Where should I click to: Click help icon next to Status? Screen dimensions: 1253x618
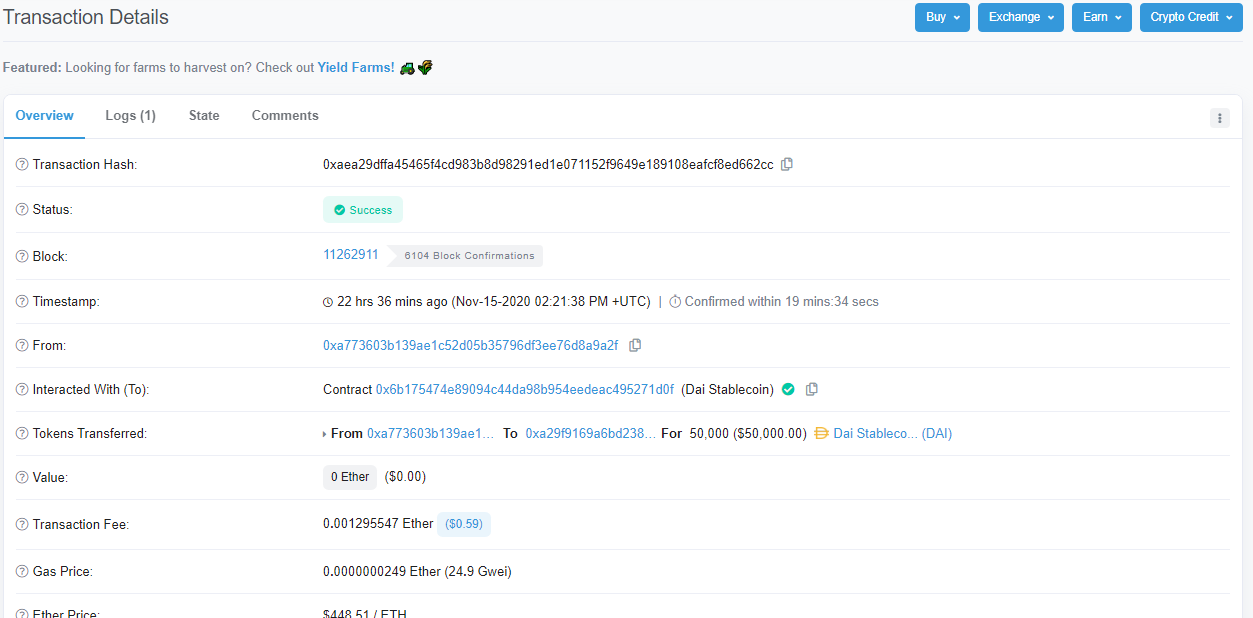click(x=22, y=210)
